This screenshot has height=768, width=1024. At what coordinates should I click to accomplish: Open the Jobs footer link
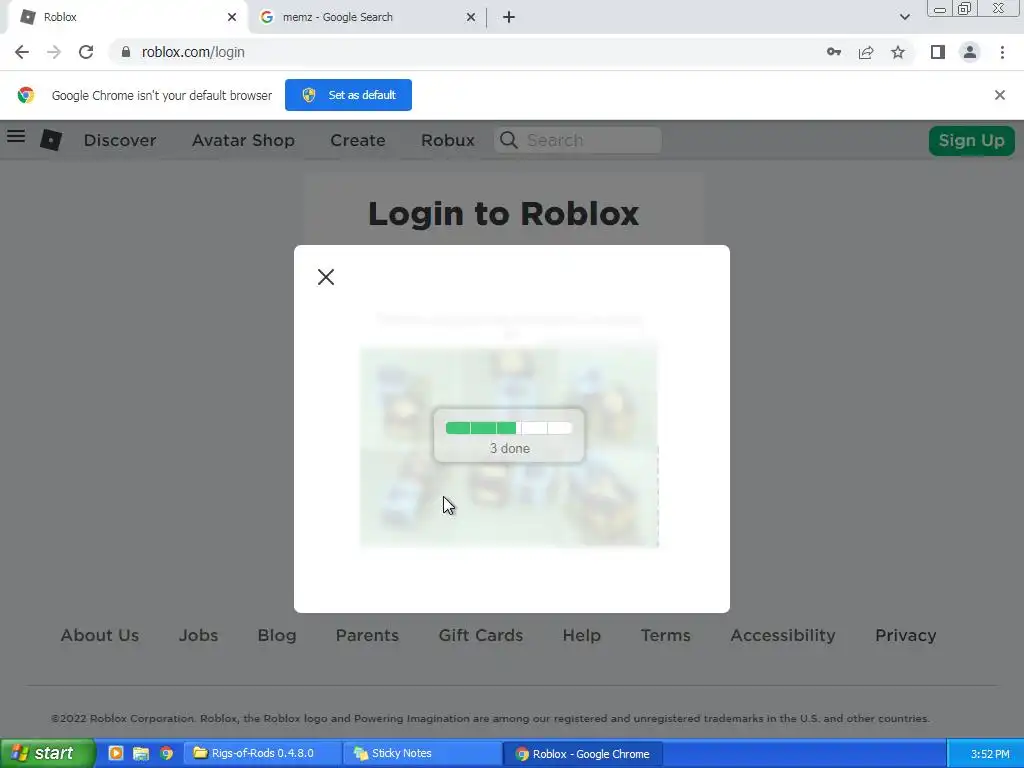199,635
